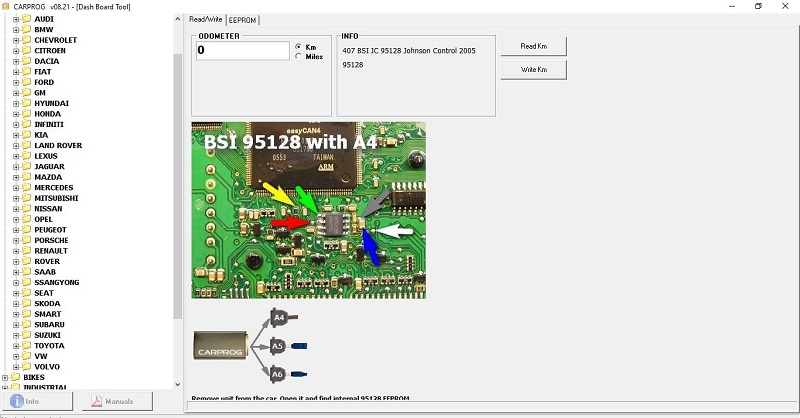The height and width of the screenshot is (418, 800).
Task: Switch to the EEPROM tab
Action: [242, 20]
